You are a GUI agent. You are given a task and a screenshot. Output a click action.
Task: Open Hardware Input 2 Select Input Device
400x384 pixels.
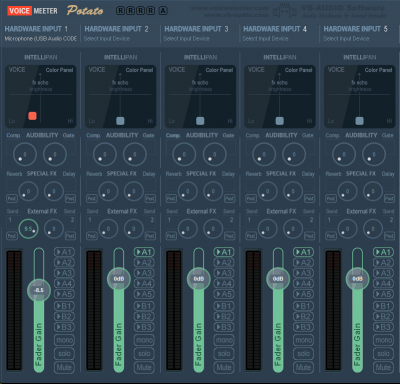coord(107,39)
